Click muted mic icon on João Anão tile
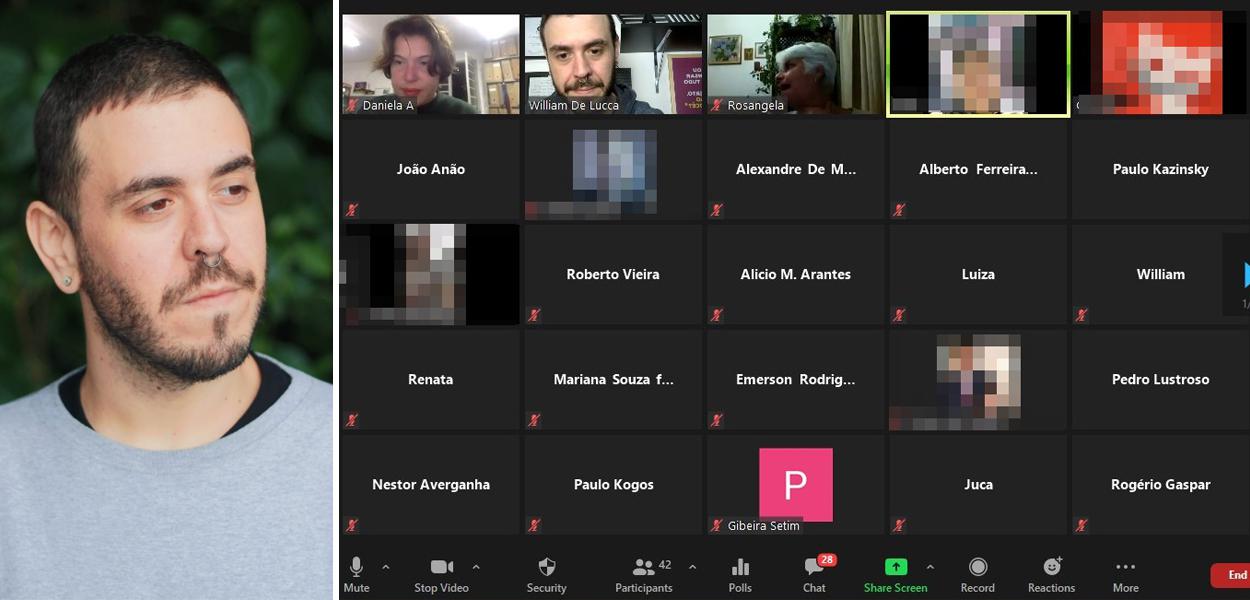The image size is (1250, 600). [x=352, y=210]
